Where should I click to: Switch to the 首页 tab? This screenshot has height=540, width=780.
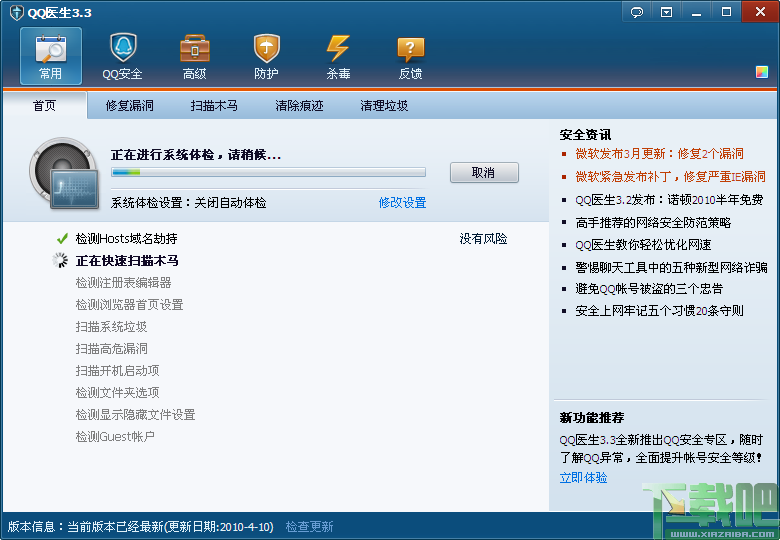pos(45,105)
